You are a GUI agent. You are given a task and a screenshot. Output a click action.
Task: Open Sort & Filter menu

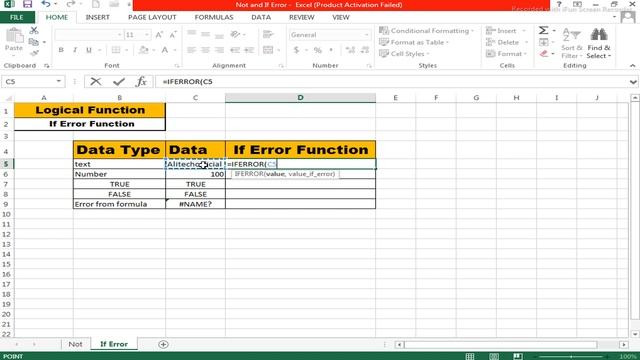(x=571, y=42)
